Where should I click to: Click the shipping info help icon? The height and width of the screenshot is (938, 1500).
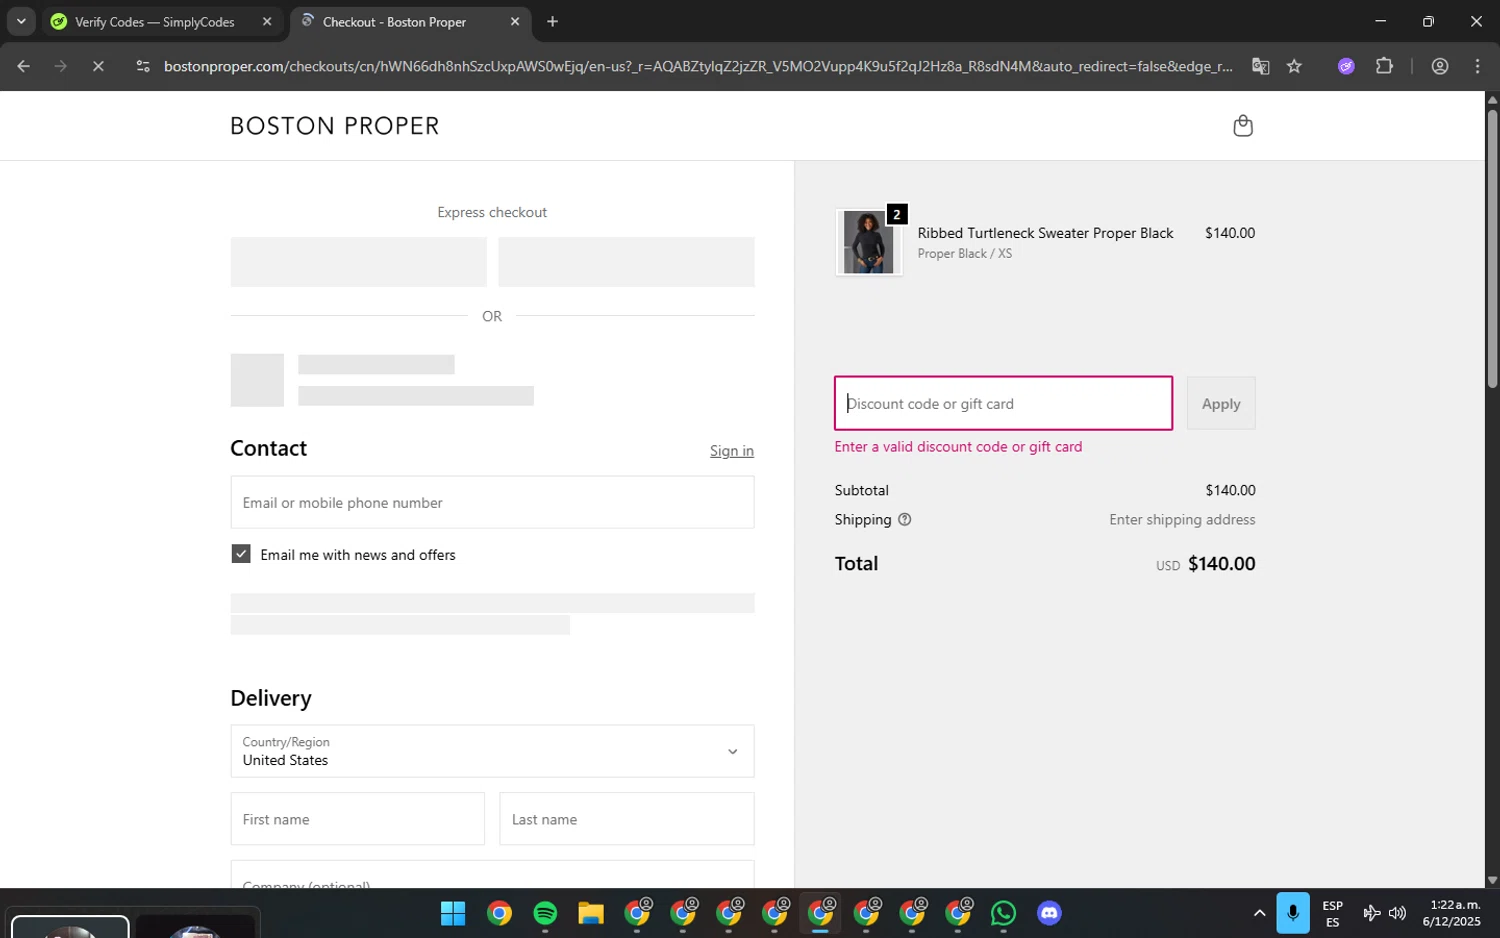coord(904,520)
